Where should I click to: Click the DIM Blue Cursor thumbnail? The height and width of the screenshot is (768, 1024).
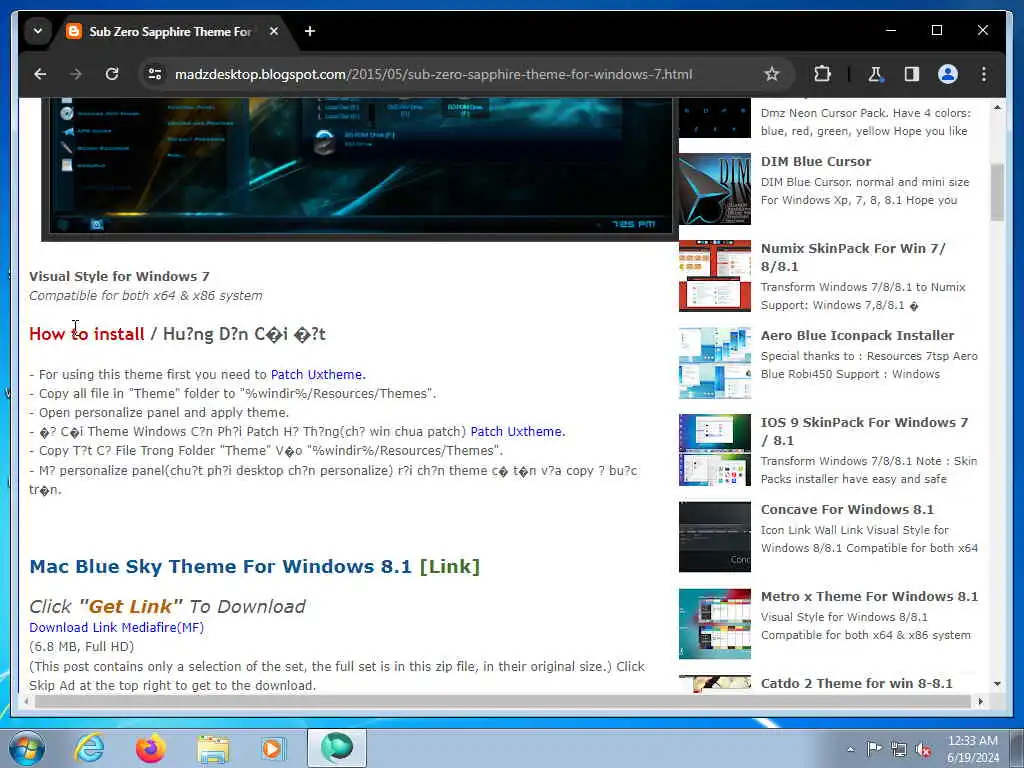click(x=714, y=189)
